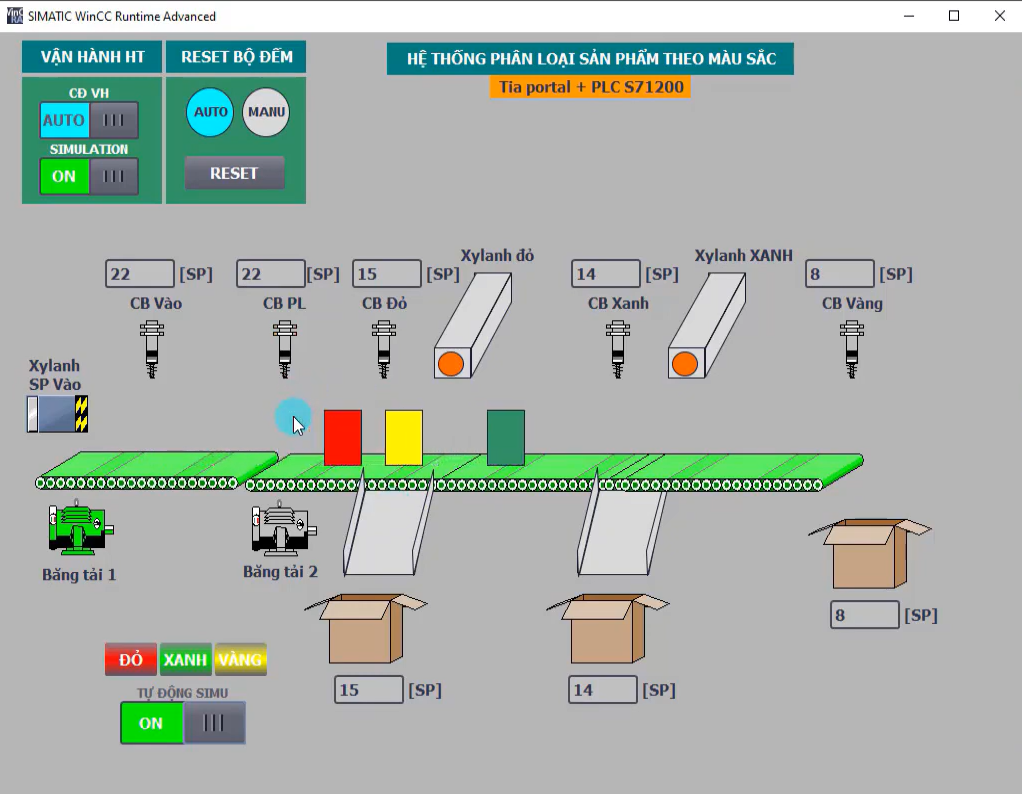Click the CB Vàng counter field showing 8
Viewport: 1022px width, 794px height.
840,274
